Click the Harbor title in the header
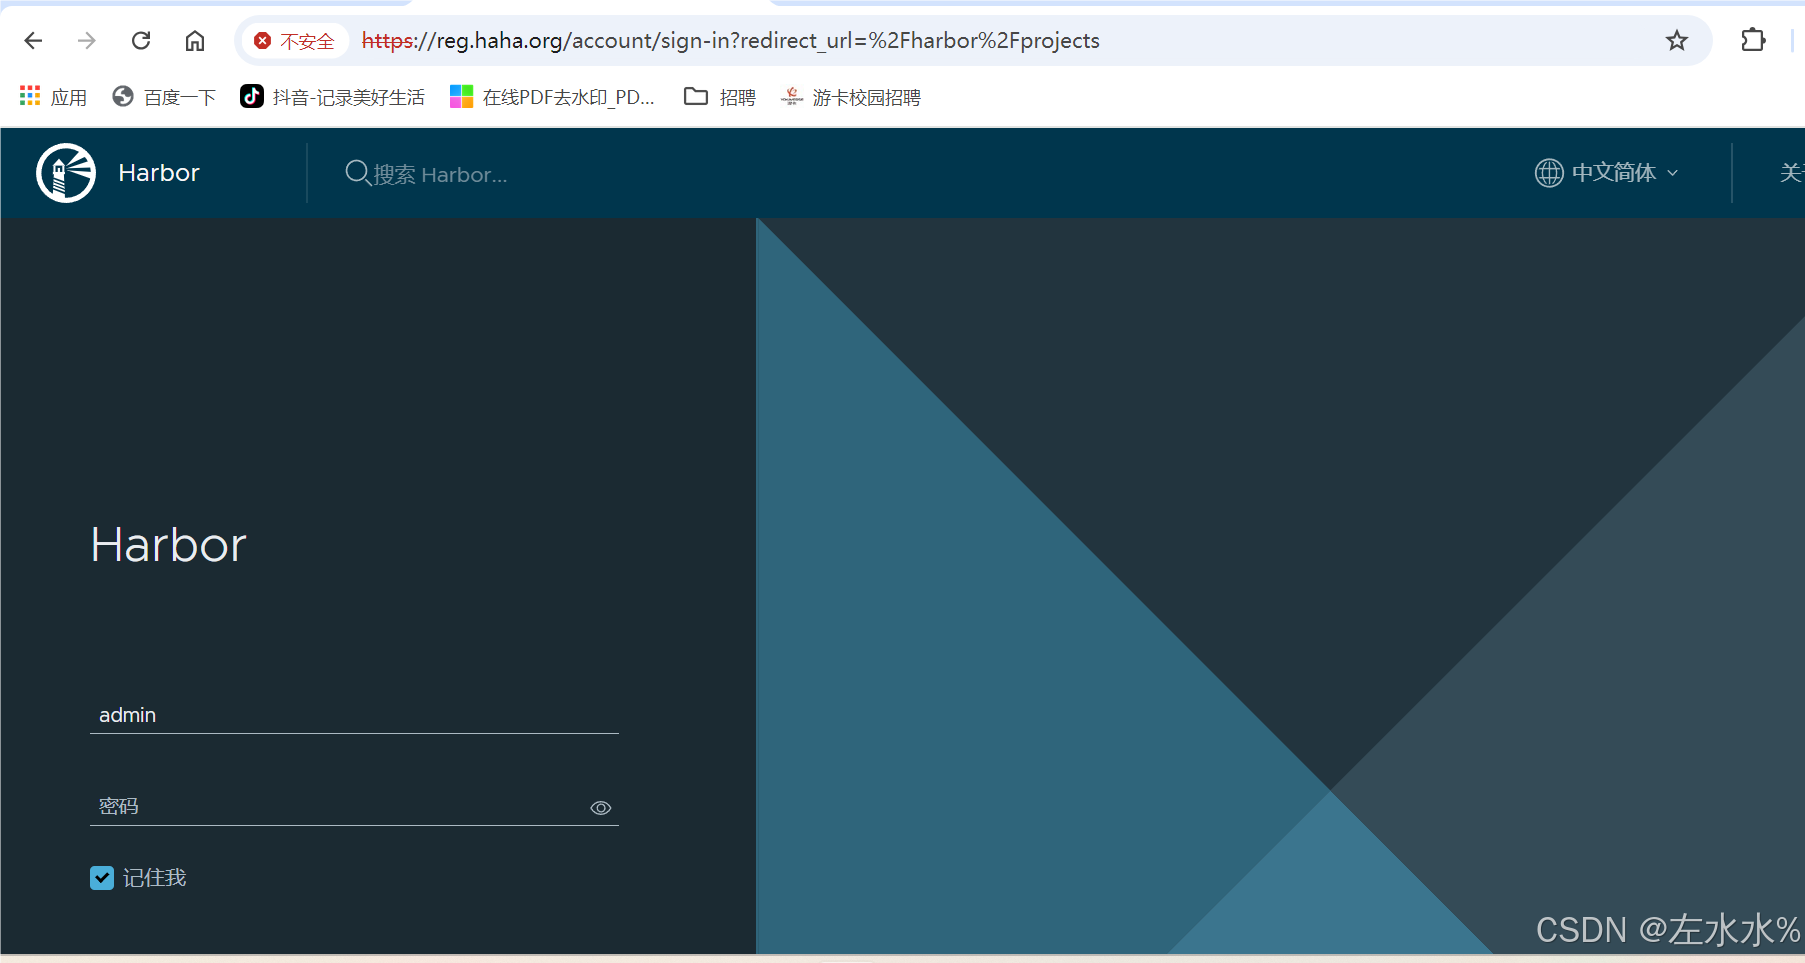Viewport: 1805px width, 963px height. click(159, 173)
